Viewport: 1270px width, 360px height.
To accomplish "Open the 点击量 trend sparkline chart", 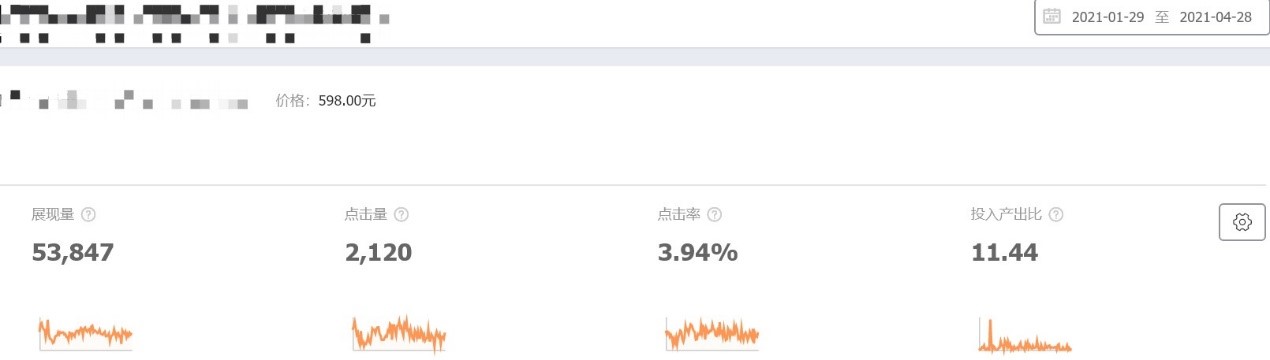I will pos(399,333).
